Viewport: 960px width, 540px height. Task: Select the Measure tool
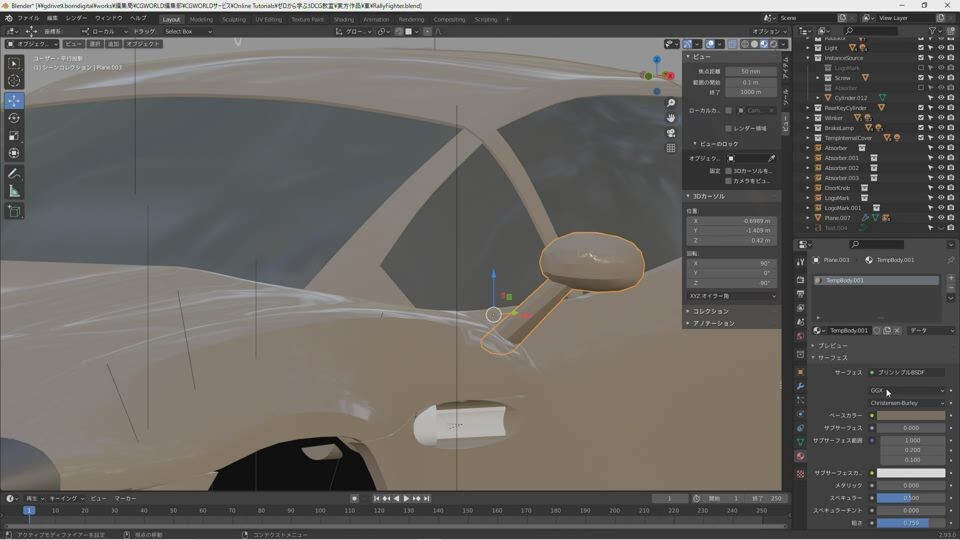(x=14, y=191)
